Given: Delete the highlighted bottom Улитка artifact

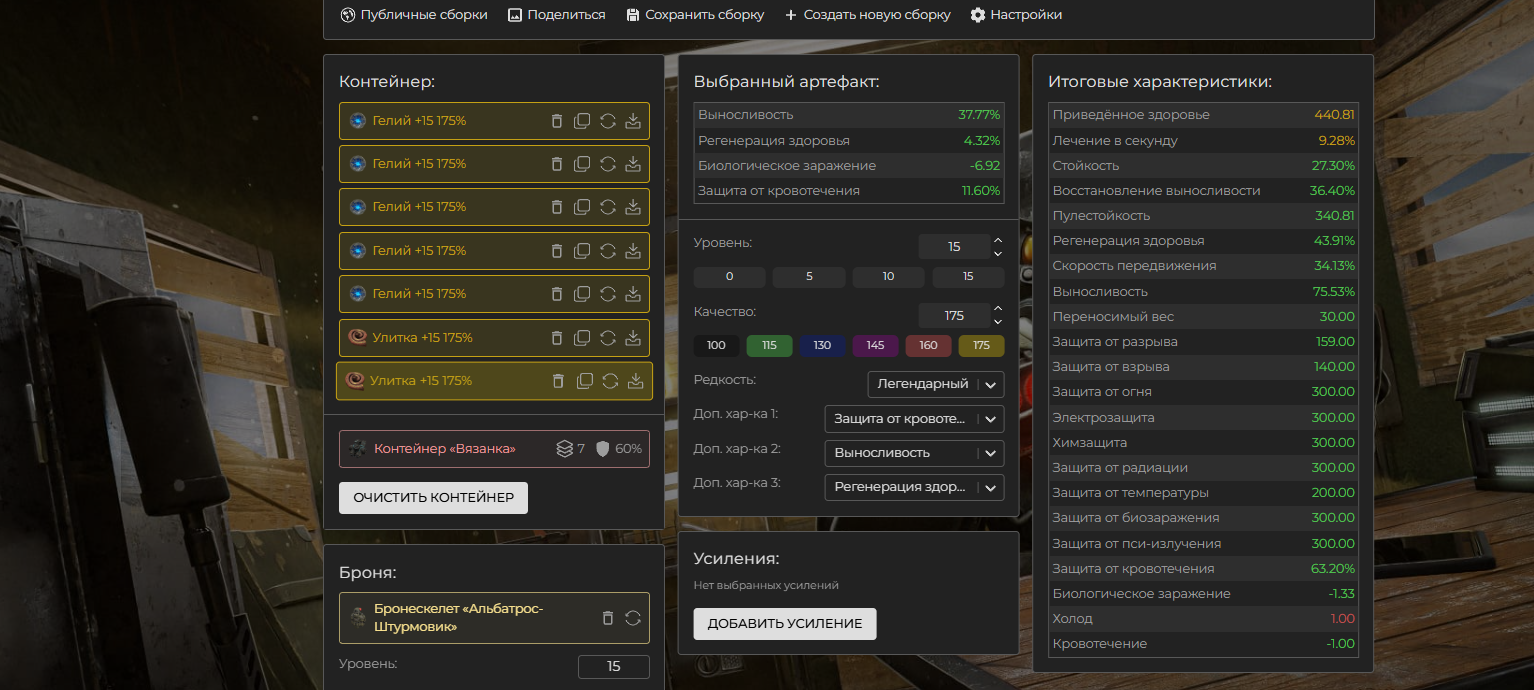Looking at the screenshot, I should coord(559,381).
